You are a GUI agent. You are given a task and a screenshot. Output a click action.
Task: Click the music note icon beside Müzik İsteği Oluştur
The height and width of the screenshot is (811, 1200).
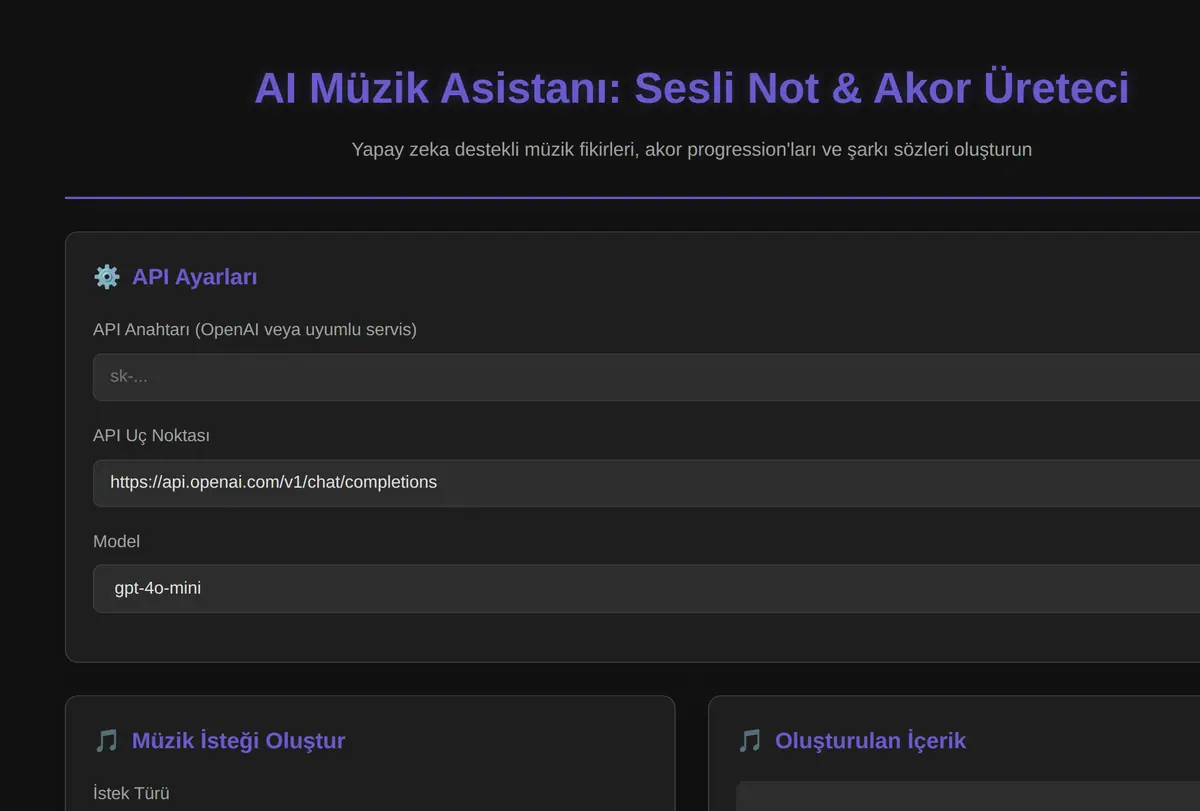pos(106,741)
